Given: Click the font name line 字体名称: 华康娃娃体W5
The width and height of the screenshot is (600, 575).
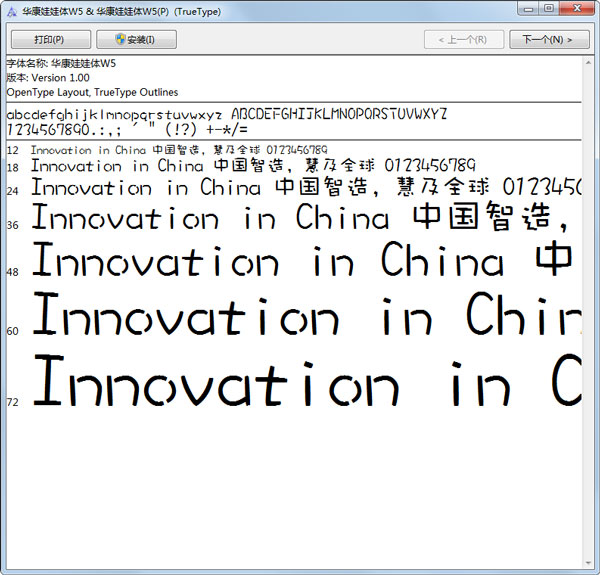Looking at the screenshot, I should click(x=61, y=63).
